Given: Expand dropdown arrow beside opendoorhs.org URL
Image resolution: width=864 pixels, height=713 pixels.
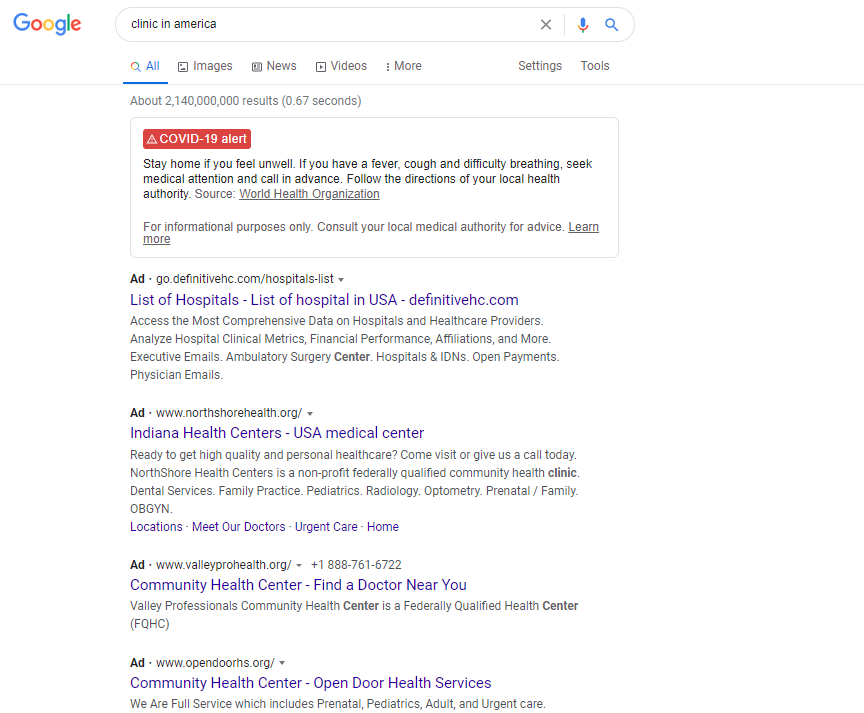Looking at the screenshot, I should (x=282, y=663).
